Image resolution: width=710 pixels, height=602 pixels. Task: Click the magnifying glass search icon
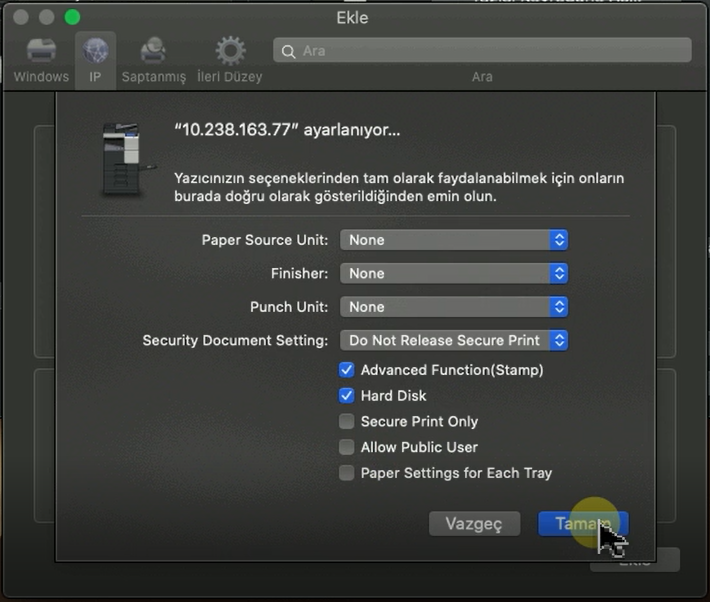(289, 51)
